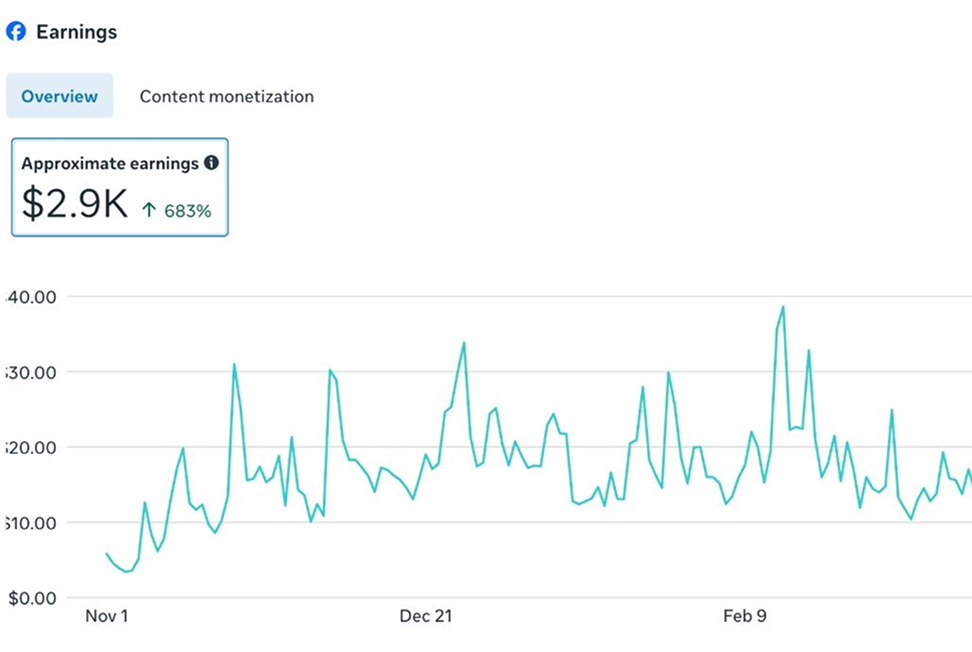Click the 10.00 y-axis label
Viewport: 972px width, 652px height.
pos(31,523)
